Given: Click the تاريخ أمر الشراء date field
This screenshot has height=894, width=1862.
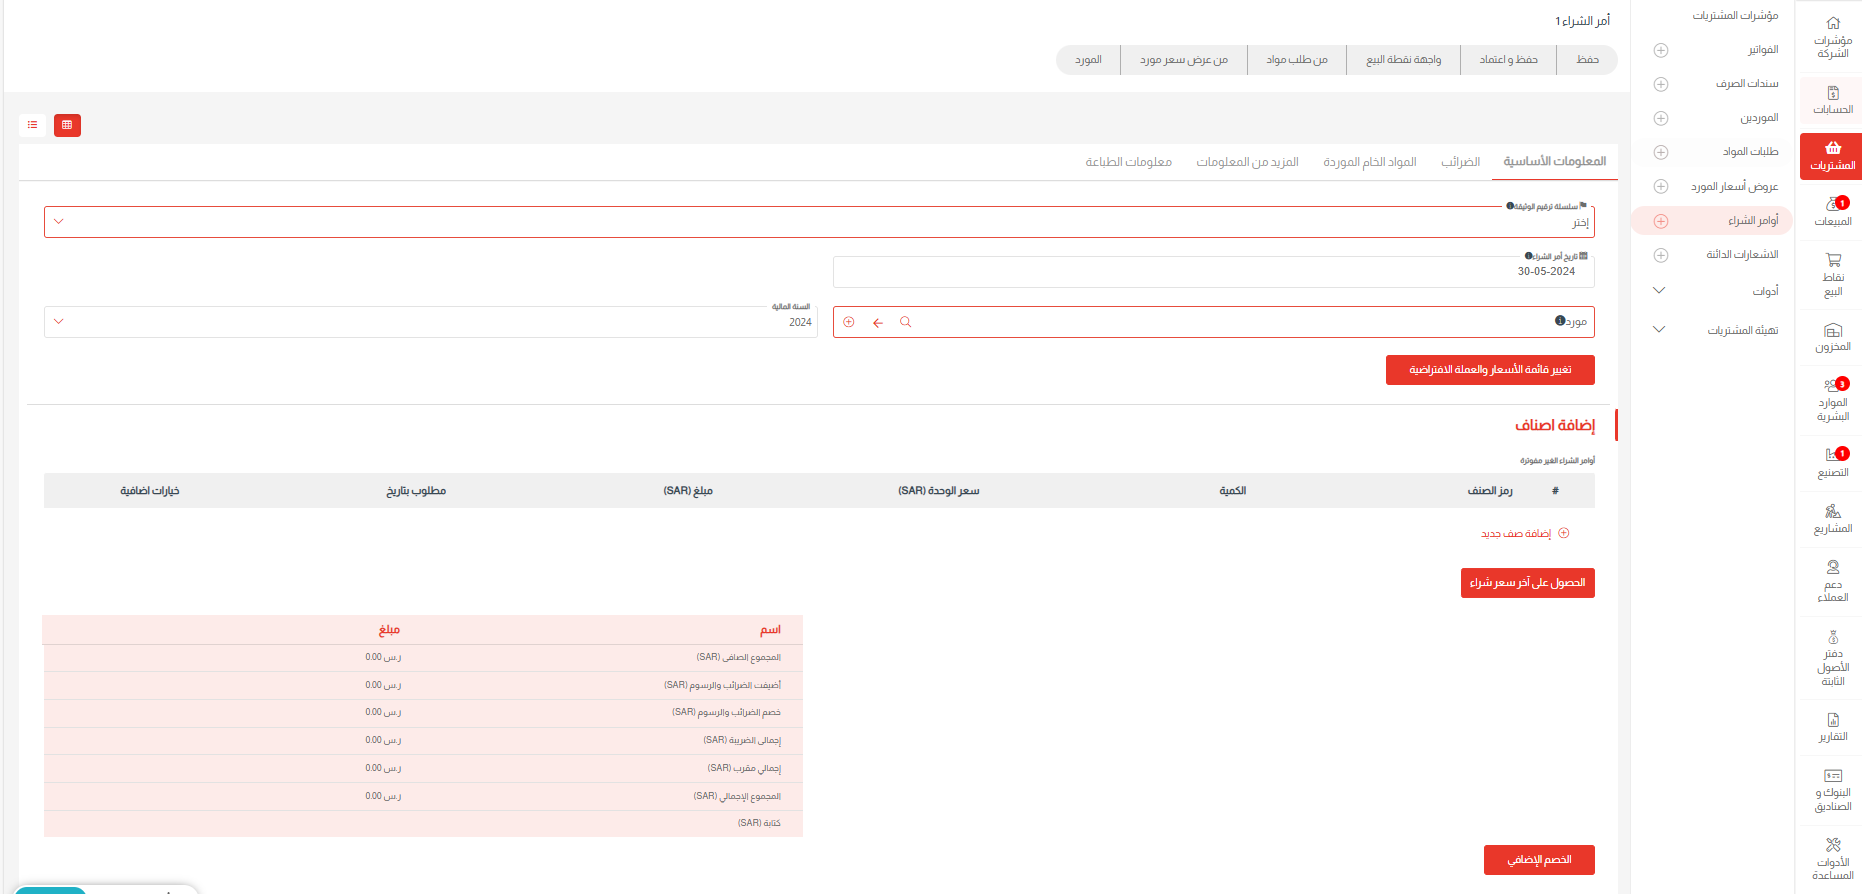Looking at the screenshot, I should 1212,272.
